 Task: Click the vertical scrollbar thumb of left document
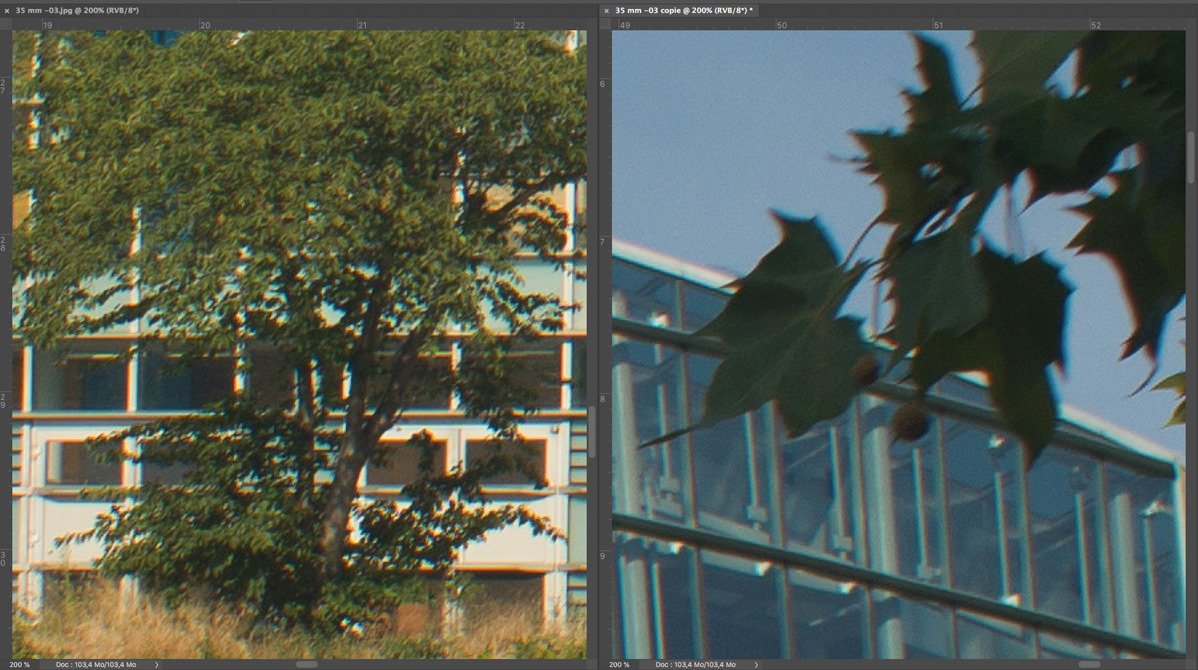(x=592, y=432)
